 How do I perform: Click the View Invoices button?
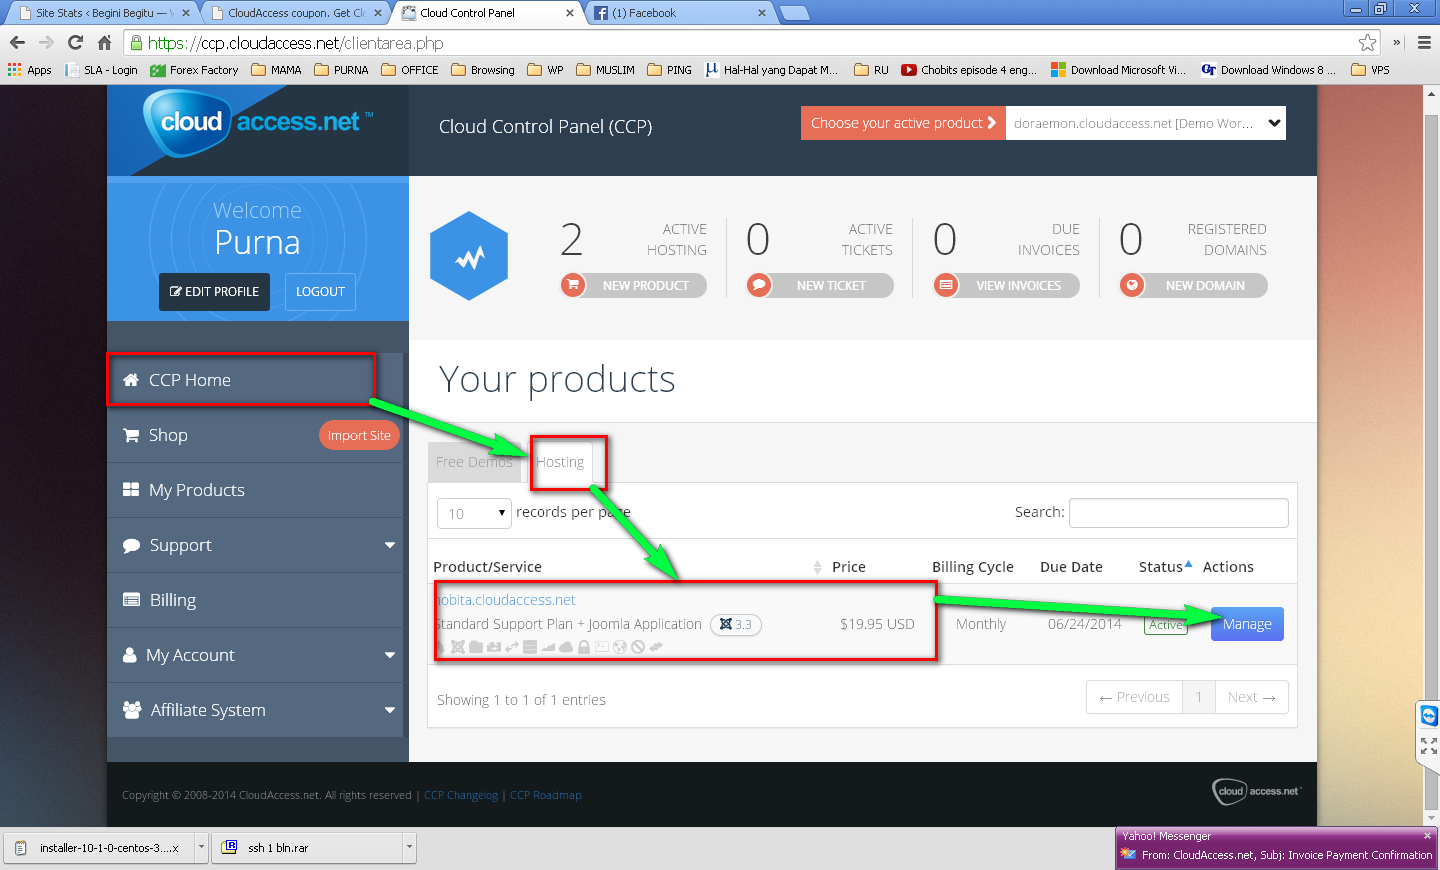[x=1006, y=285]
